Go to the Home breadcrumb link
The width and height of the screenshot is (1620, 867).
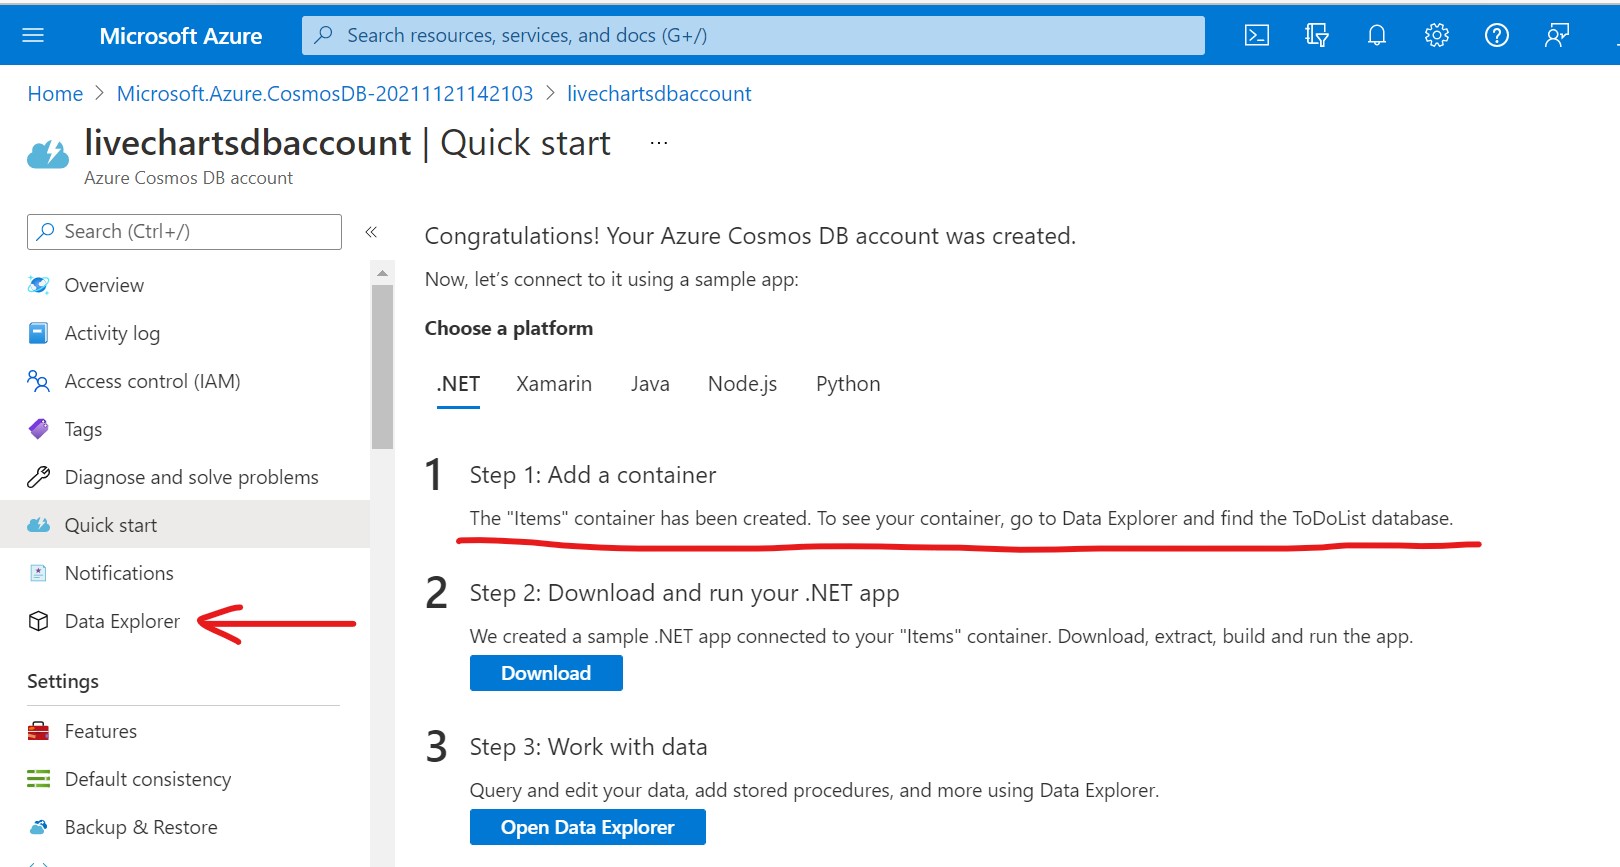[55, 94]
